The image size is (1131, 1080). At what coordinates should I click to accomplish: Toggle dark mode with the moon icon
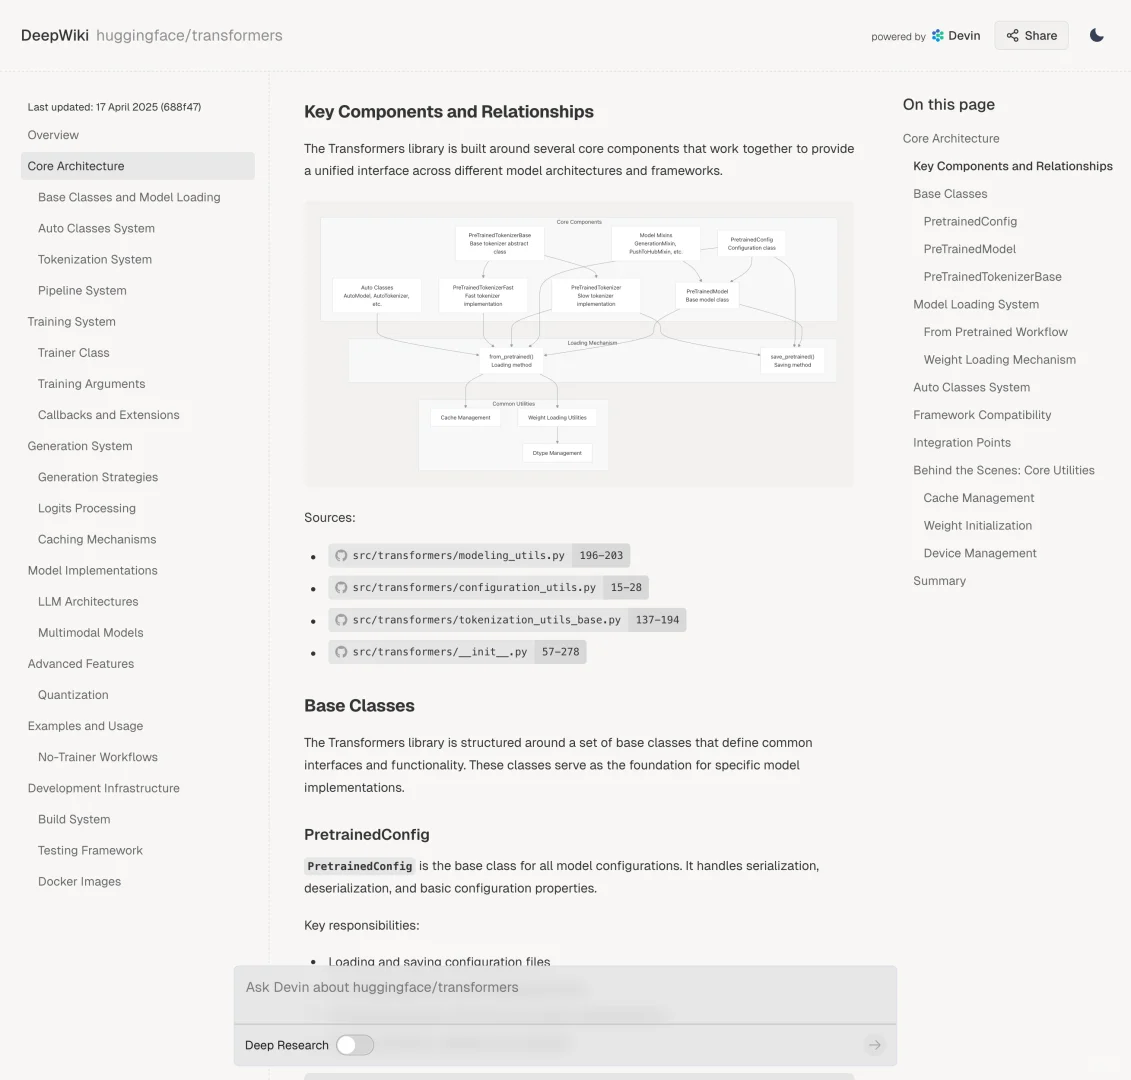click(x=1096, y=35)
